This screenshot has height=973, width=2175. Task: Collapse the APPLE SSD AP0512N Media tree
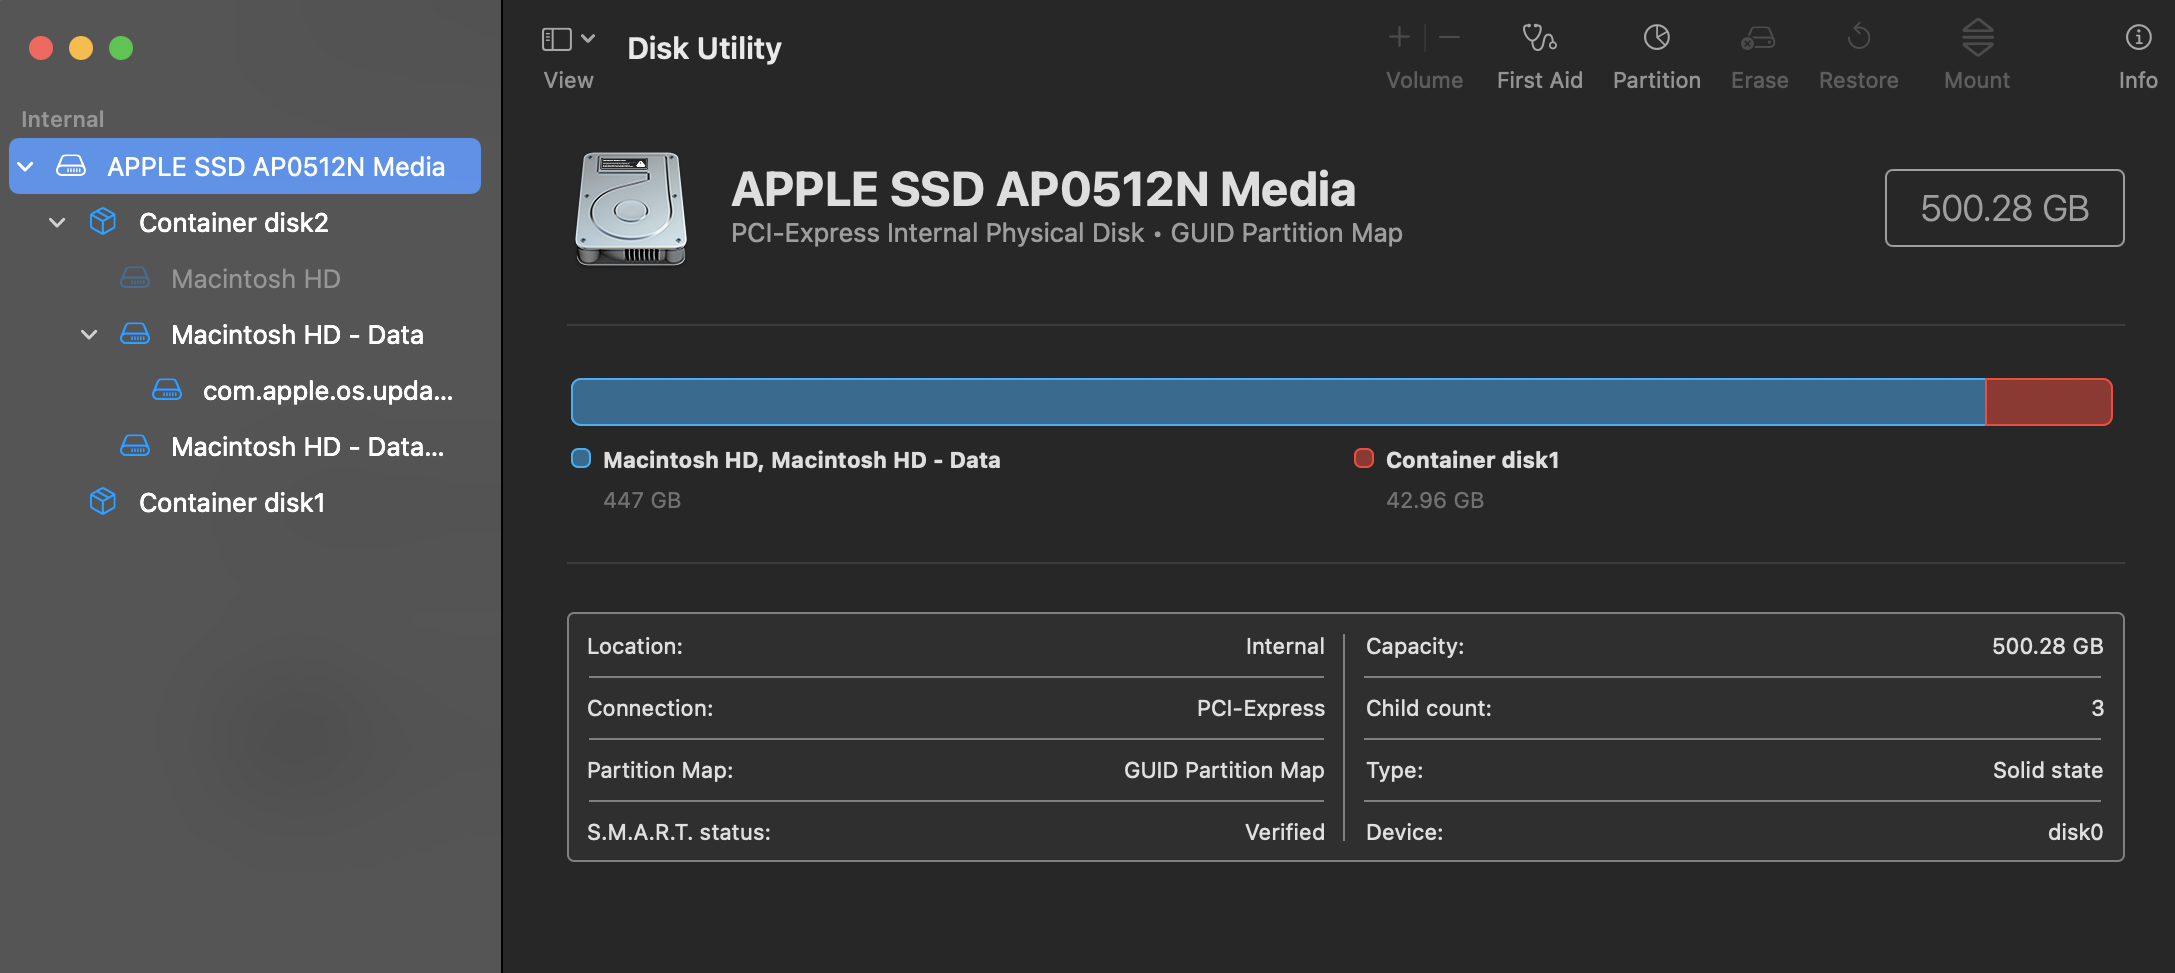click(27, 167)
